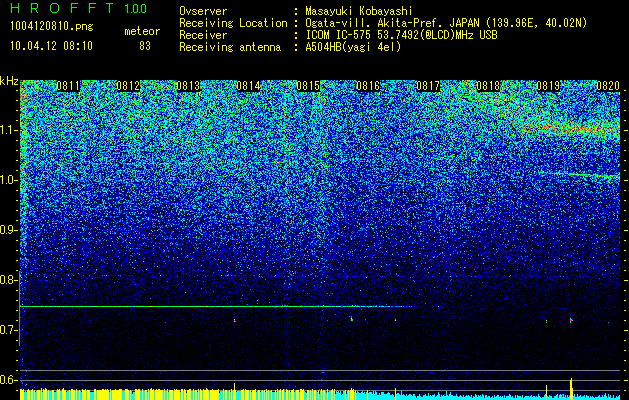
Task: Click the 0813 time marker
Action: (x=188, y=86)
